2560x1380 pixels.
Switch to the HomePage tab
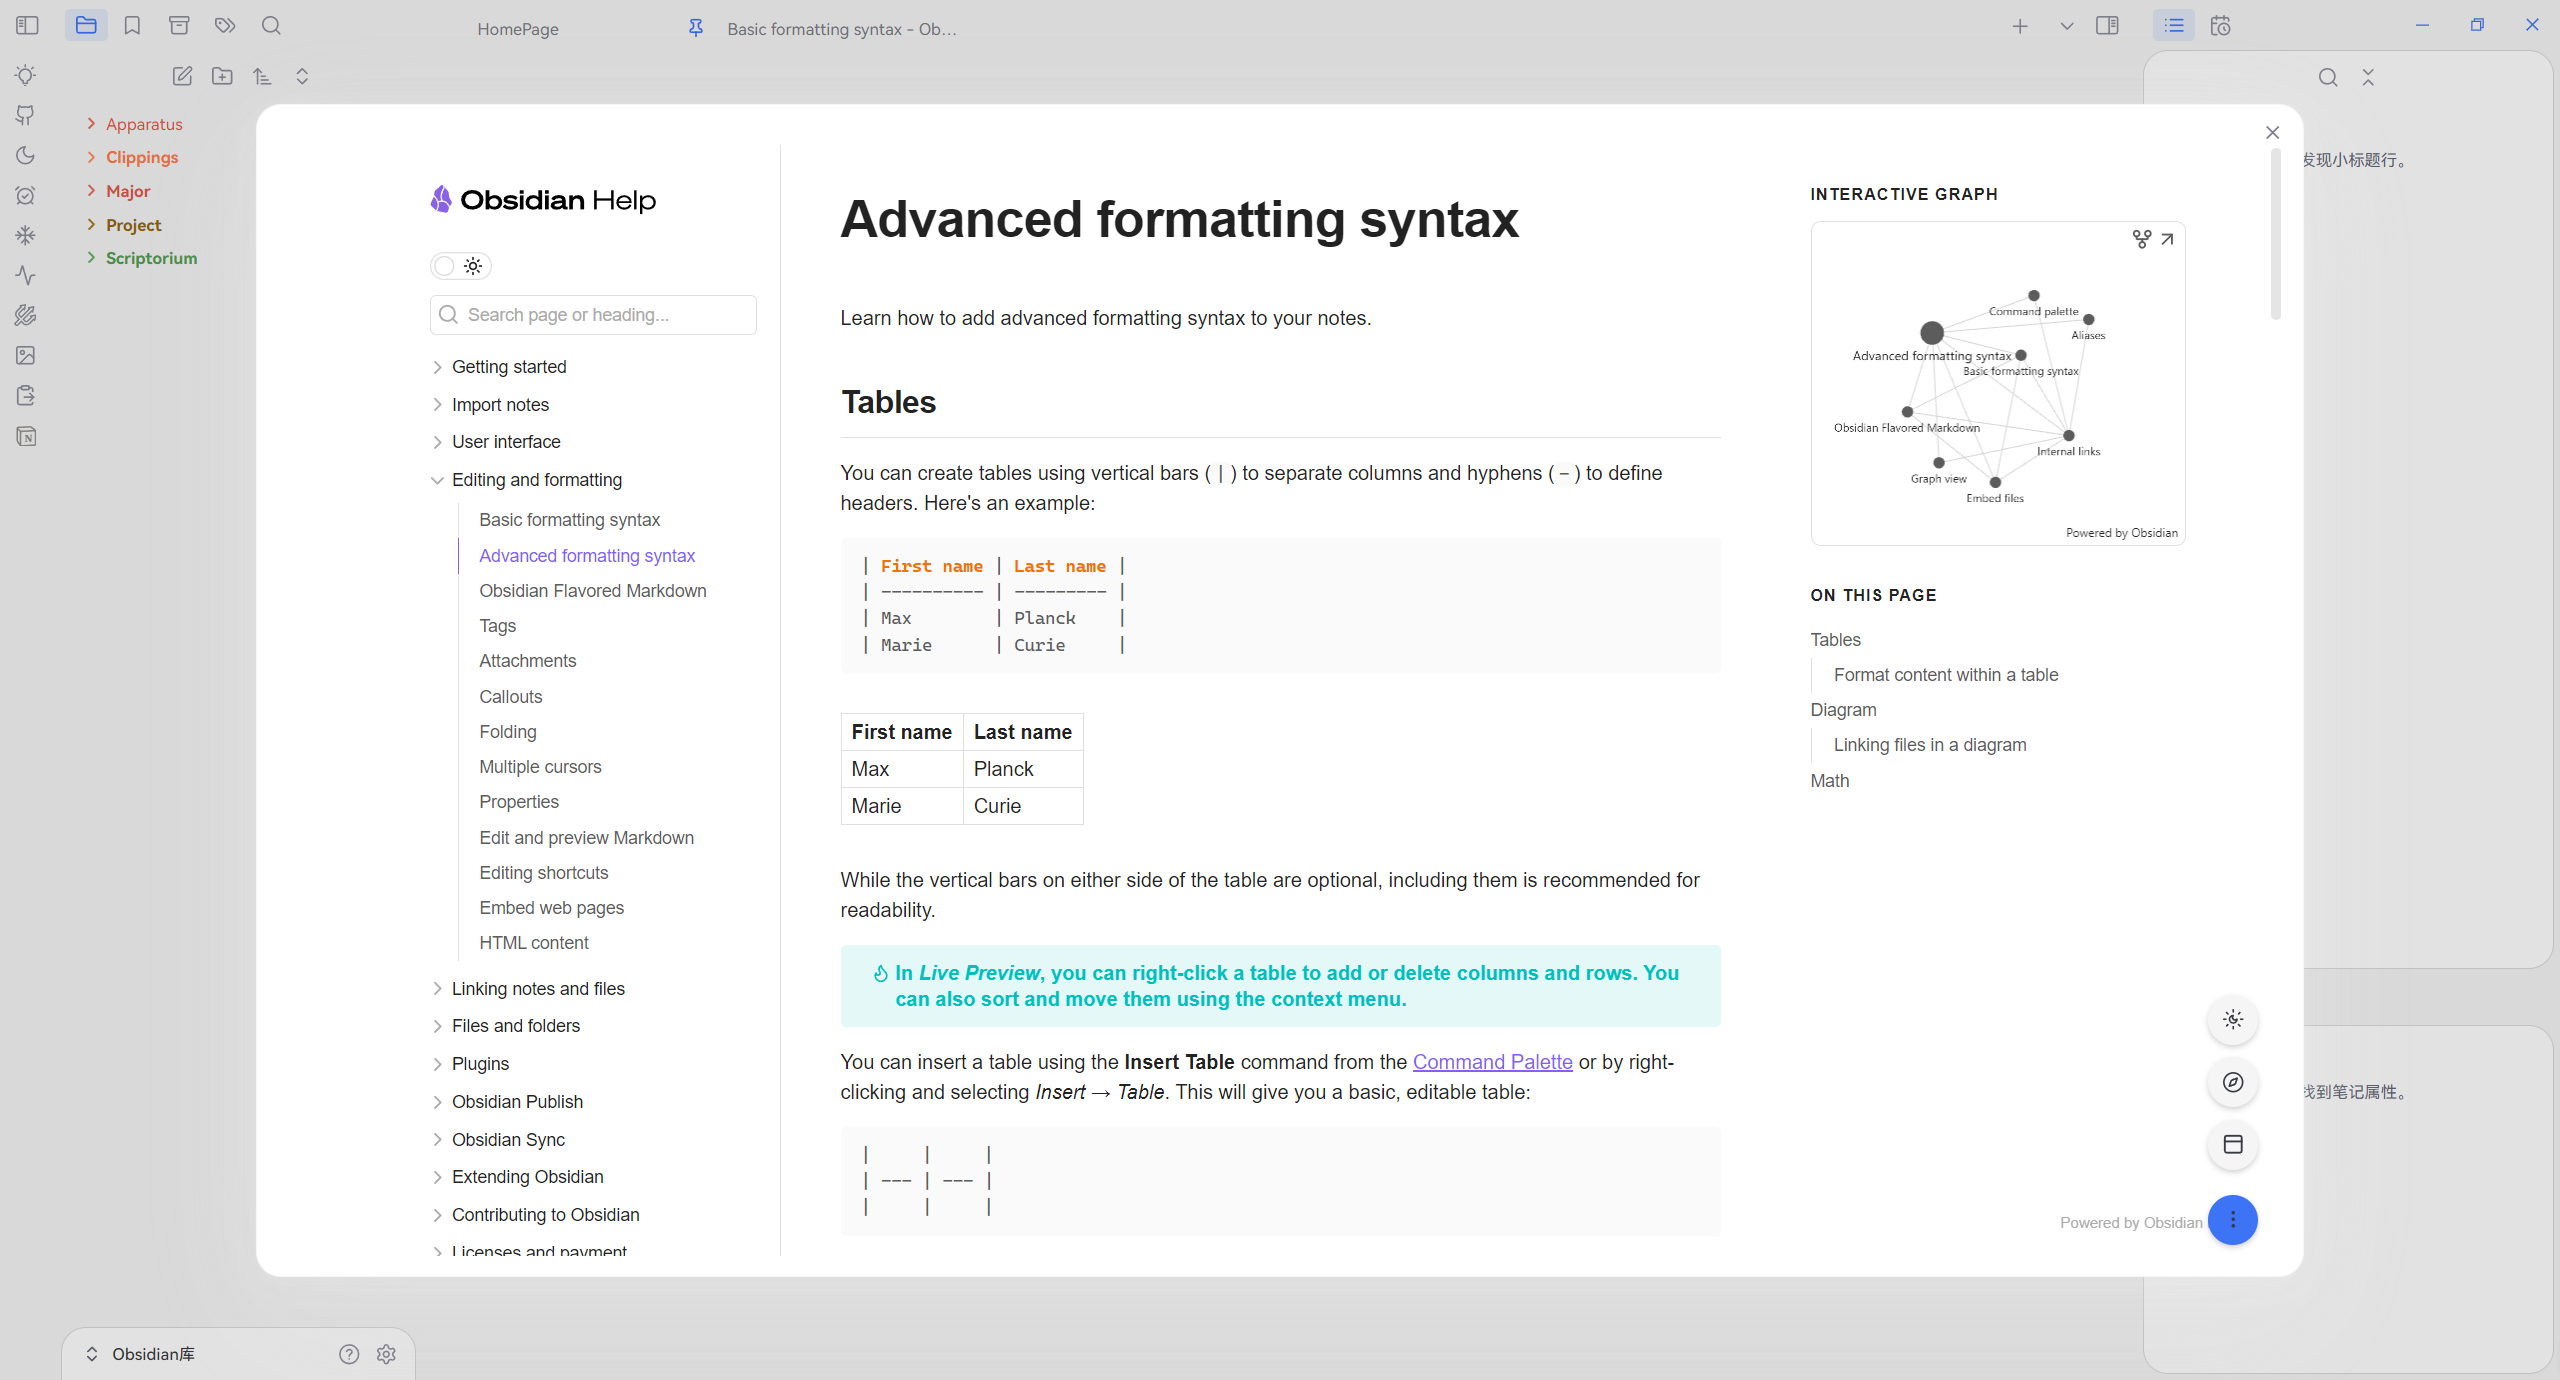pyautogui.click(x=518, y=29)
